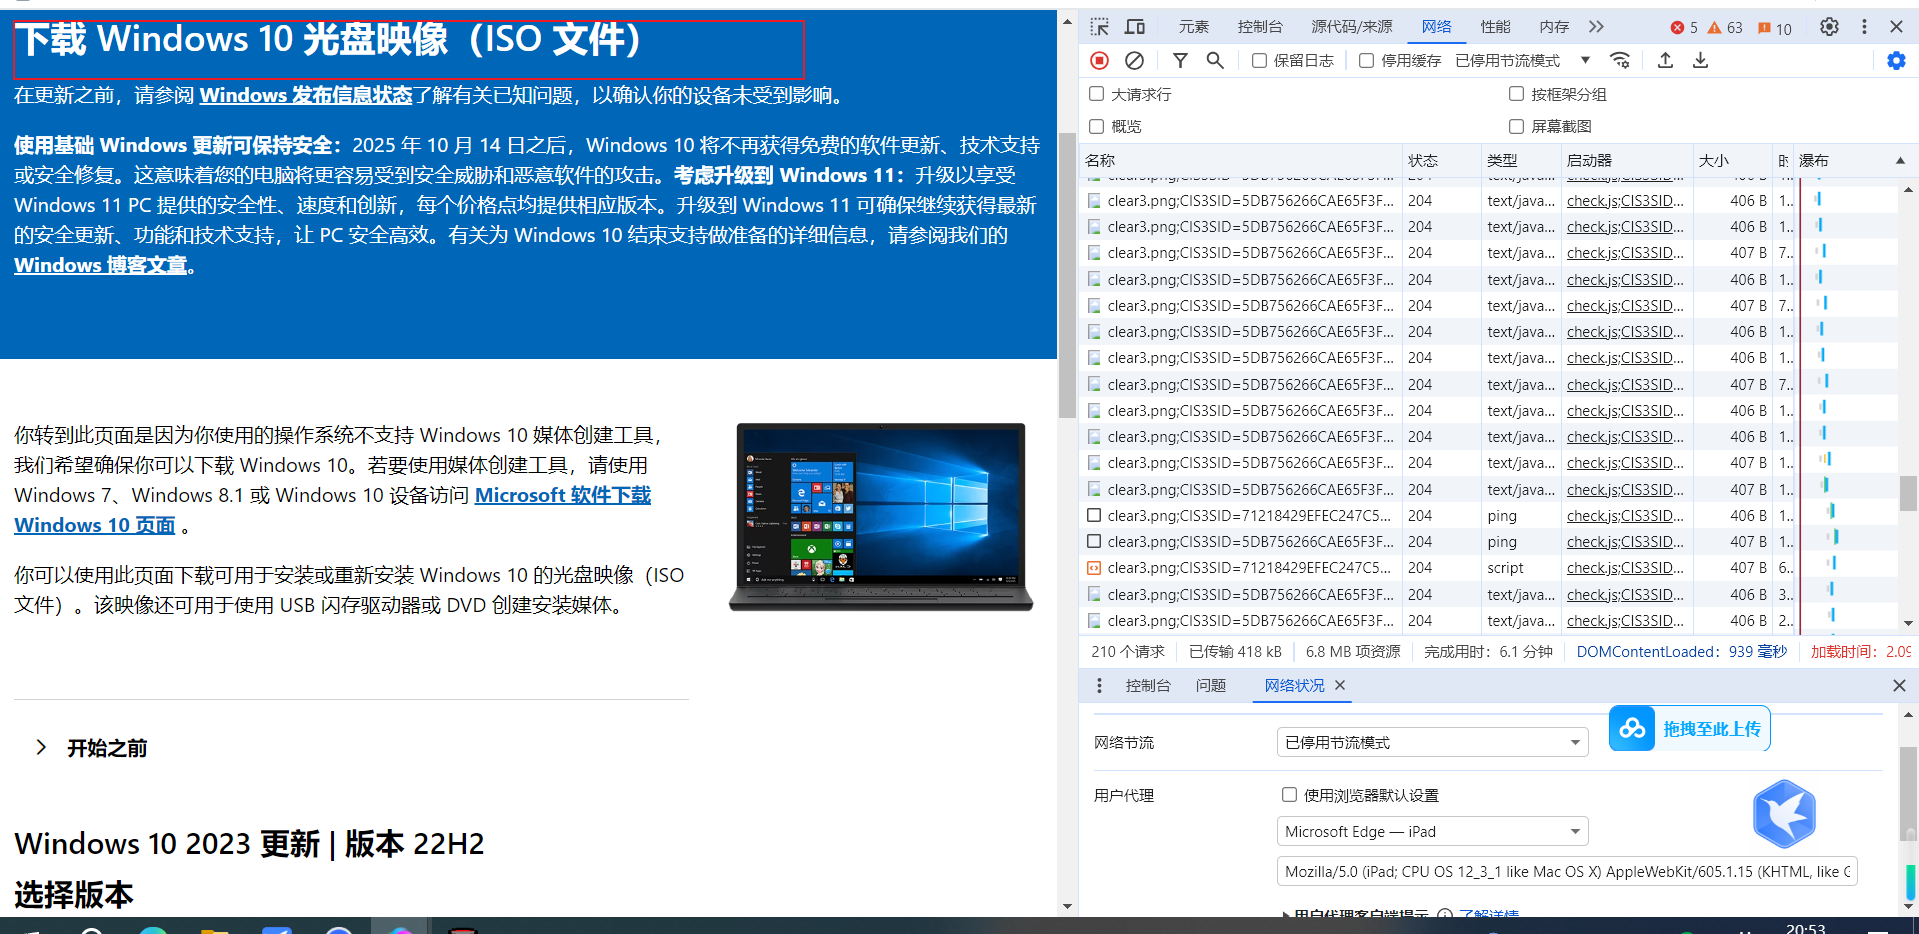Click the user agent string input field
1919x934 pixels.
click(1567, 871)
